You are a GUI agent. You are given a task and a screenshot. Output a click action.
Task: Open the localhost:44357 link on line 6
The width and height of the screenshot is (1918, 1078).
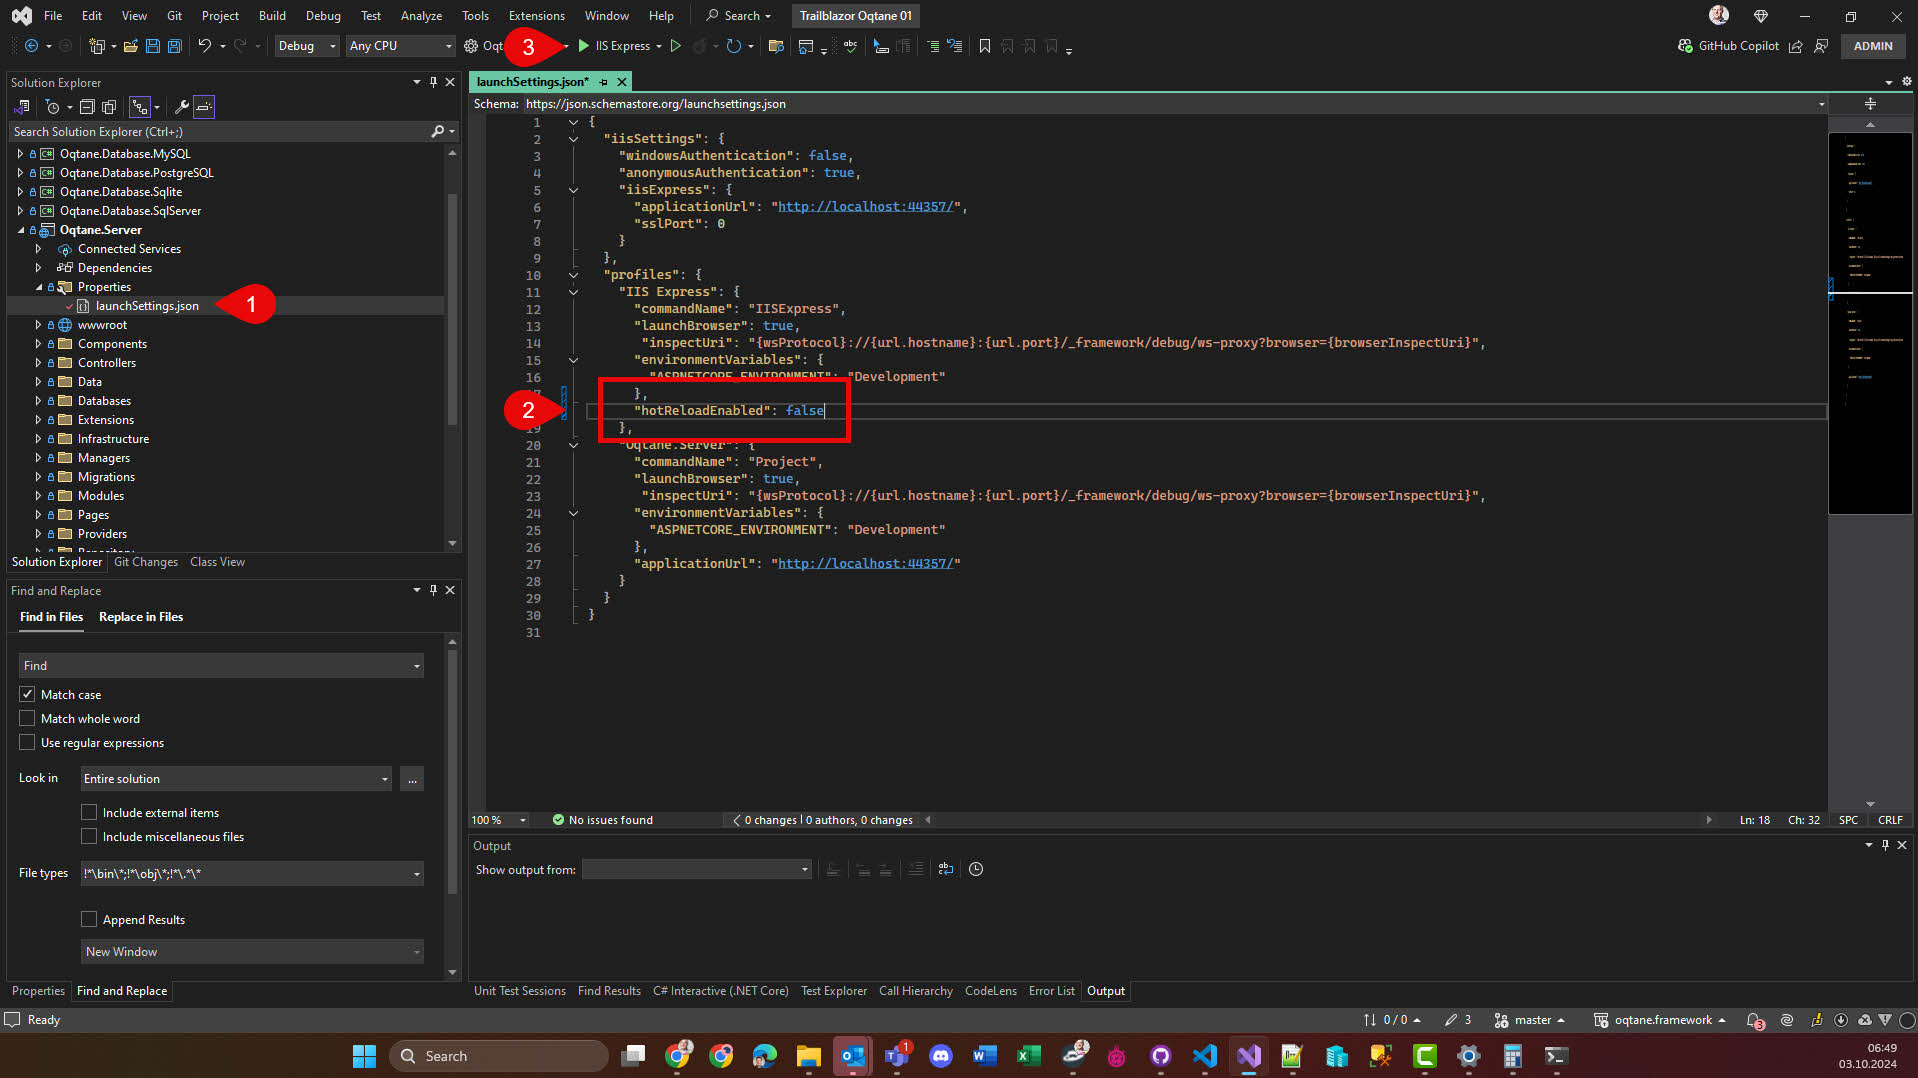(866, 207)
